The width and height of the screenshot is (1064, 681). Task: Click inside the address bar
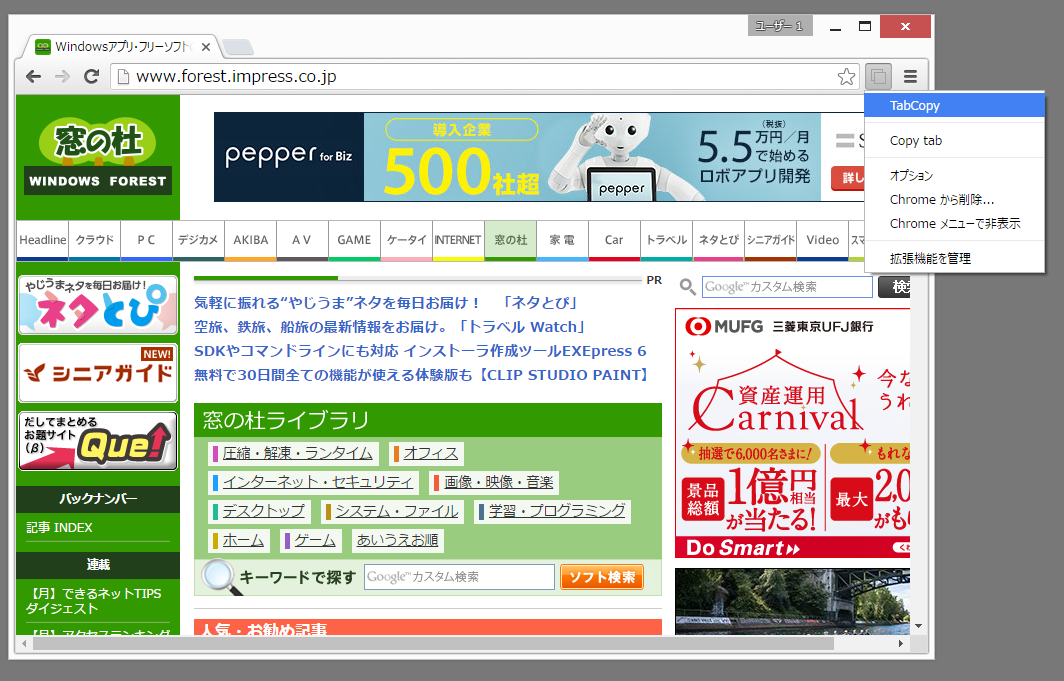point(400,76)
